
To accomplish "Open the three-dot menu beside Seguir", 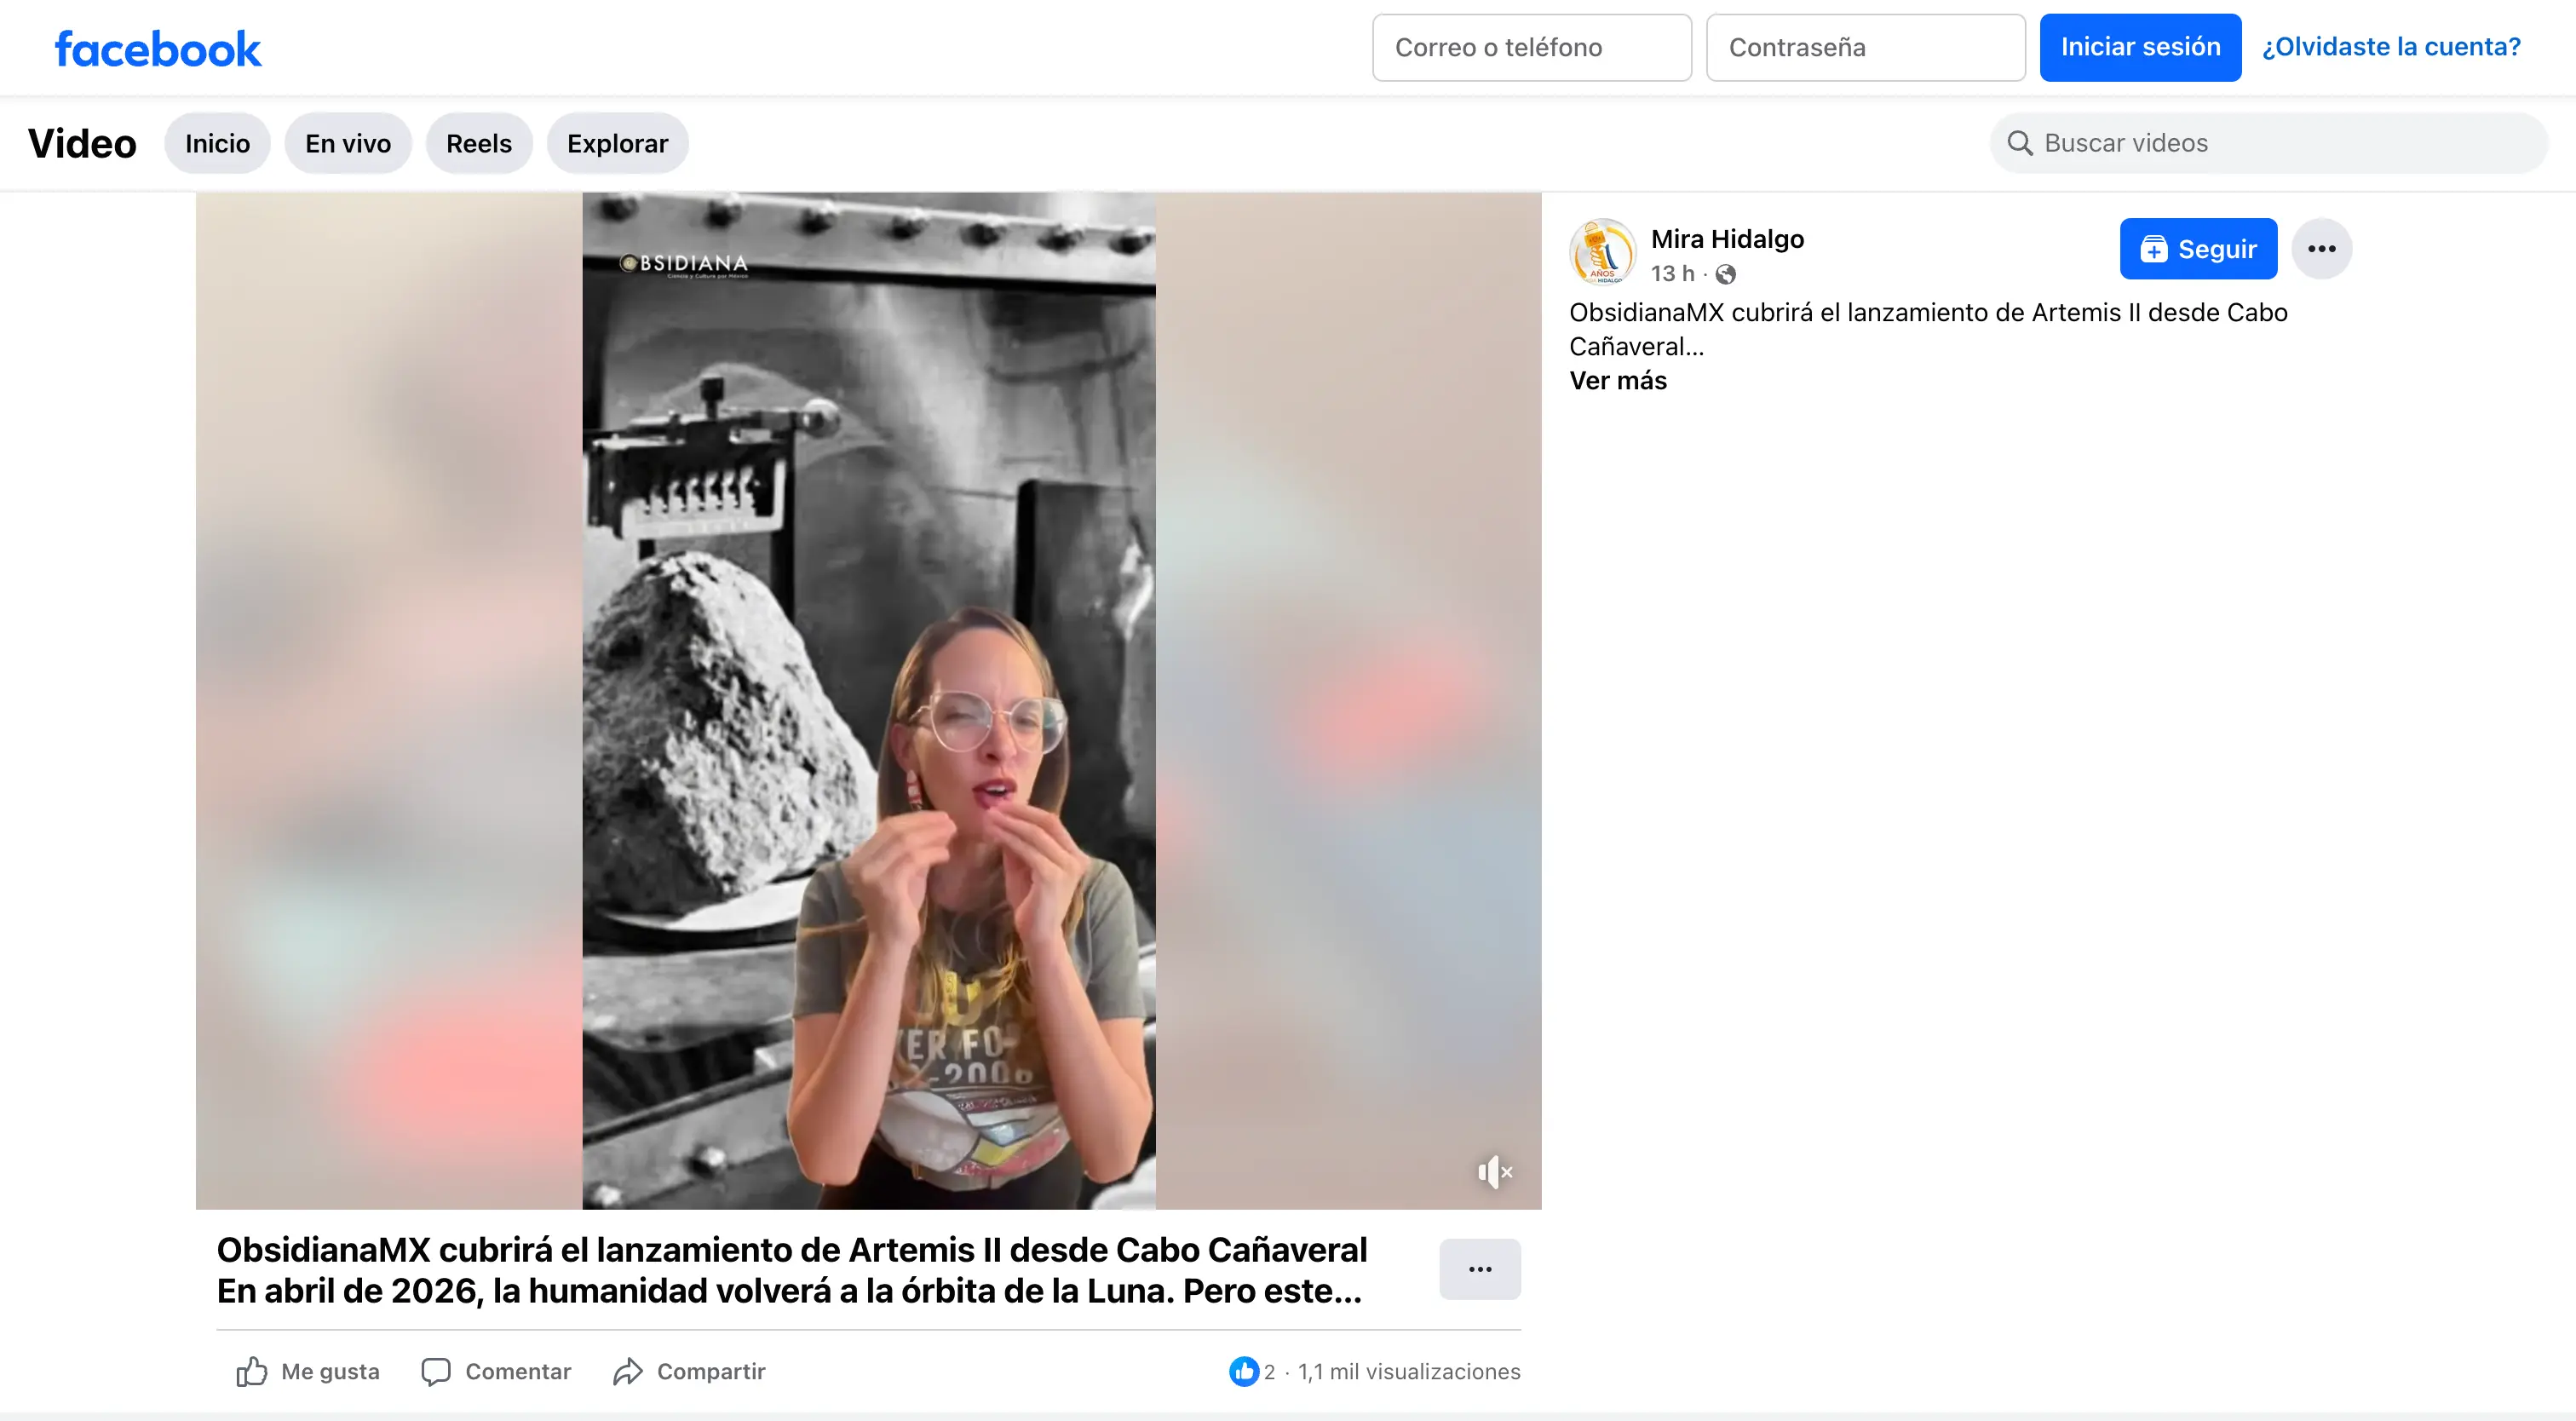I will click(x=2321, y=249).
